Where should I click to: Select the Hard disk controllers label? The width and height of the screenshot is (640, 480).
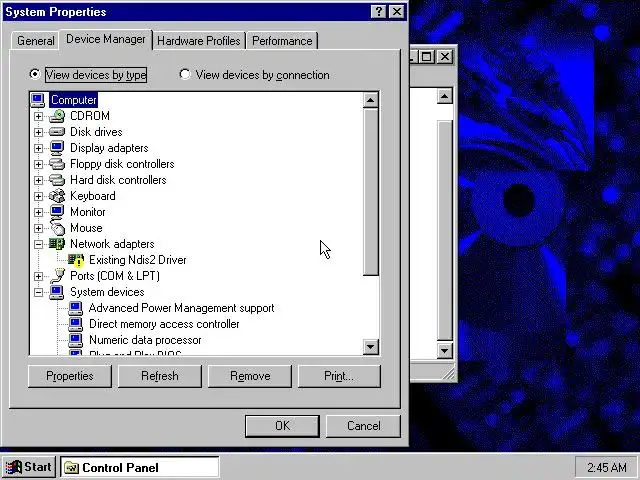tap(118, 180)
